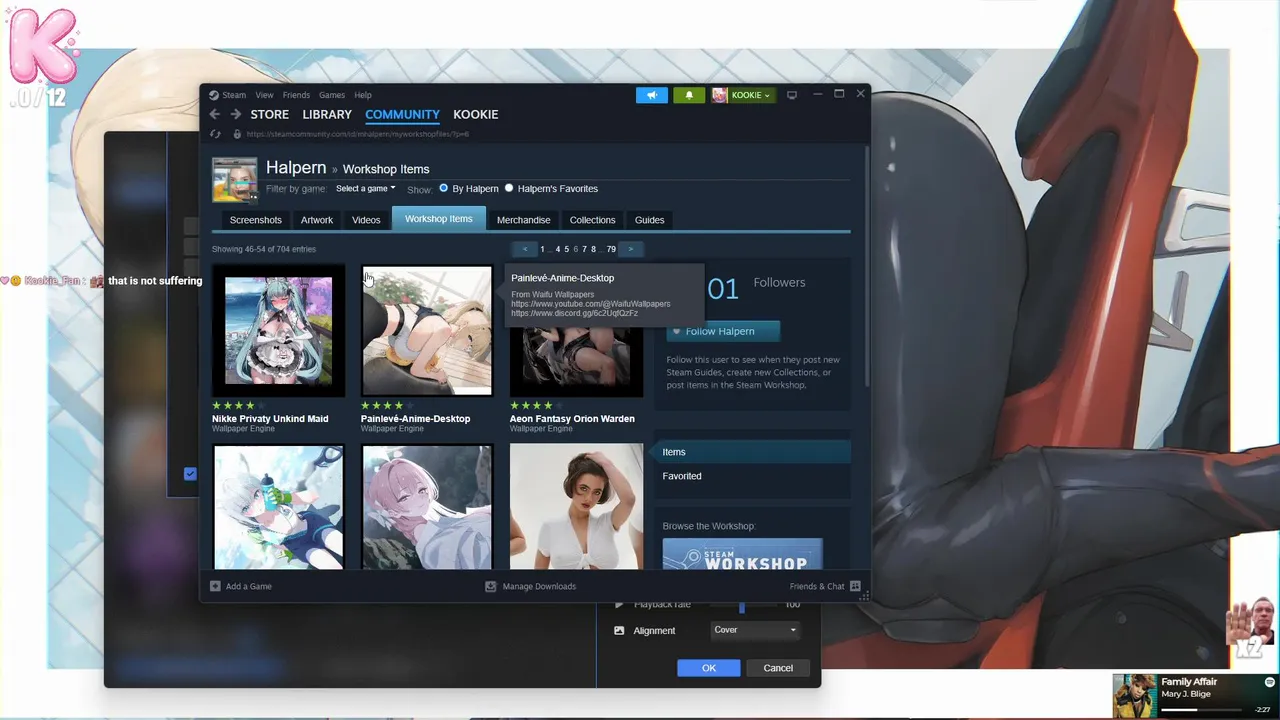Screen dimensions: 1280x720
Task: Click Halpern's profile avatar
Action: pos(234,179)
